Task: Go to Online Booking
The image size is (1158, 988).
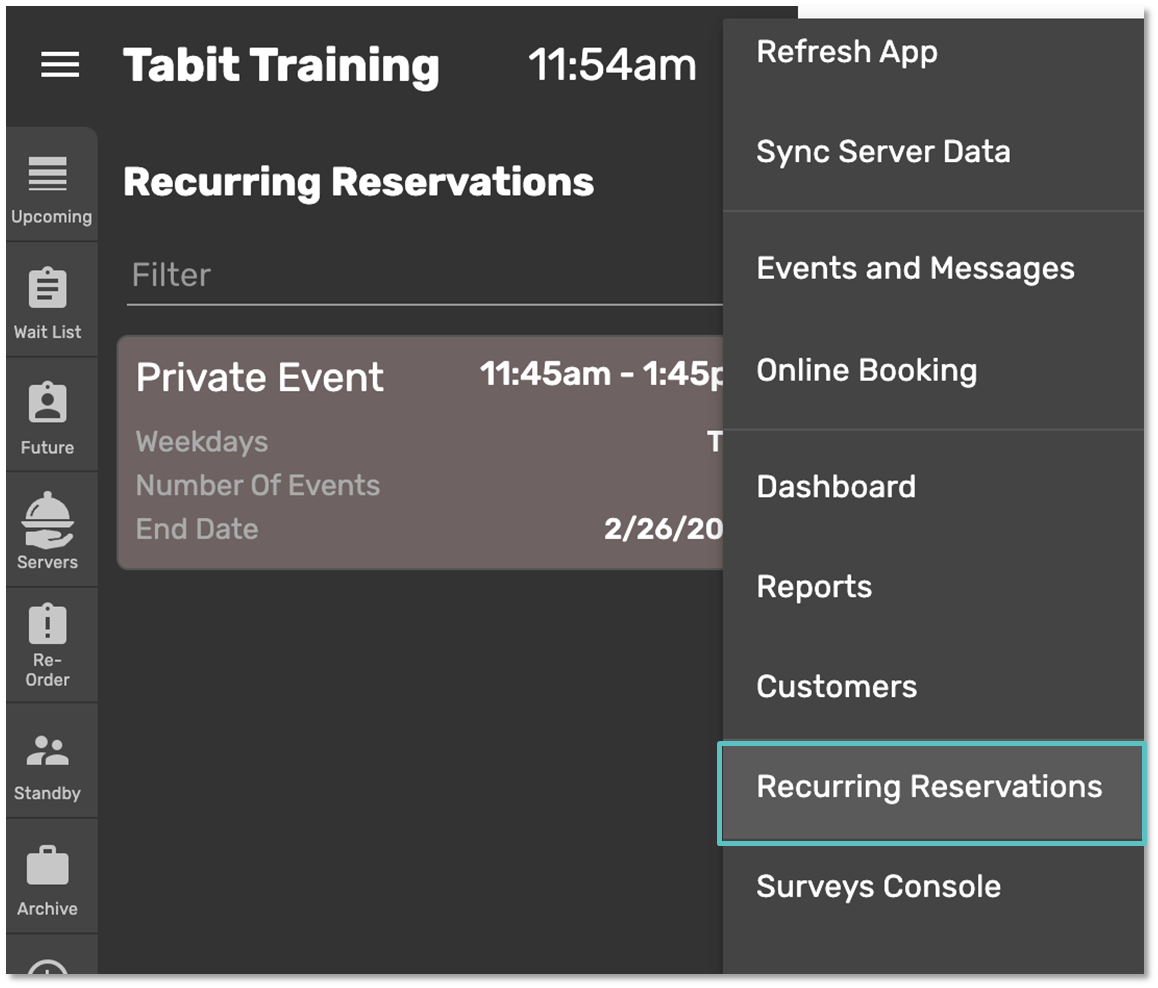Action: tap(866, 370)
